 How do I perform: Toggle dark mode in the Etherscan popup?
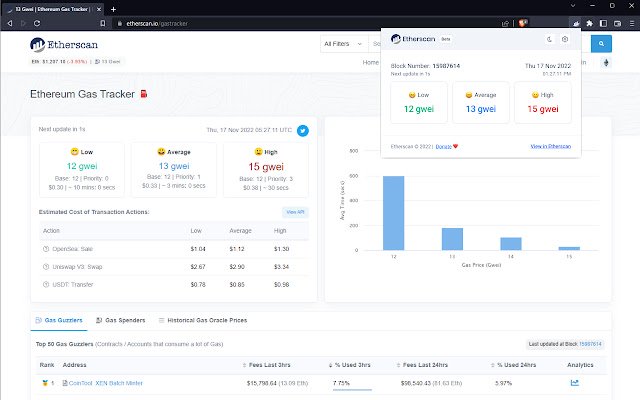(550, 40)
